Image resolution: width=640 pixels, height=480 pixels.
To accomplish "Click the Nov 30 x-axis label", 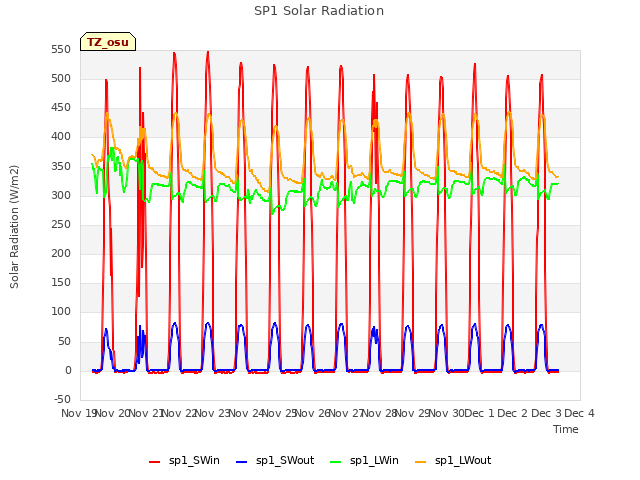I will (447, 413).
